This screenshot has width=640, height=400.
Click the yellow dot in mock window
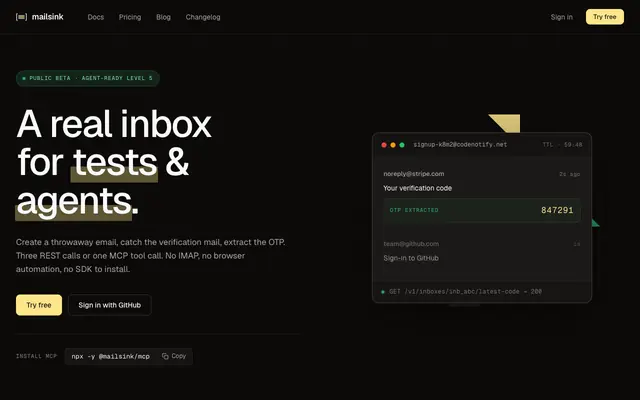click(393, 145)
